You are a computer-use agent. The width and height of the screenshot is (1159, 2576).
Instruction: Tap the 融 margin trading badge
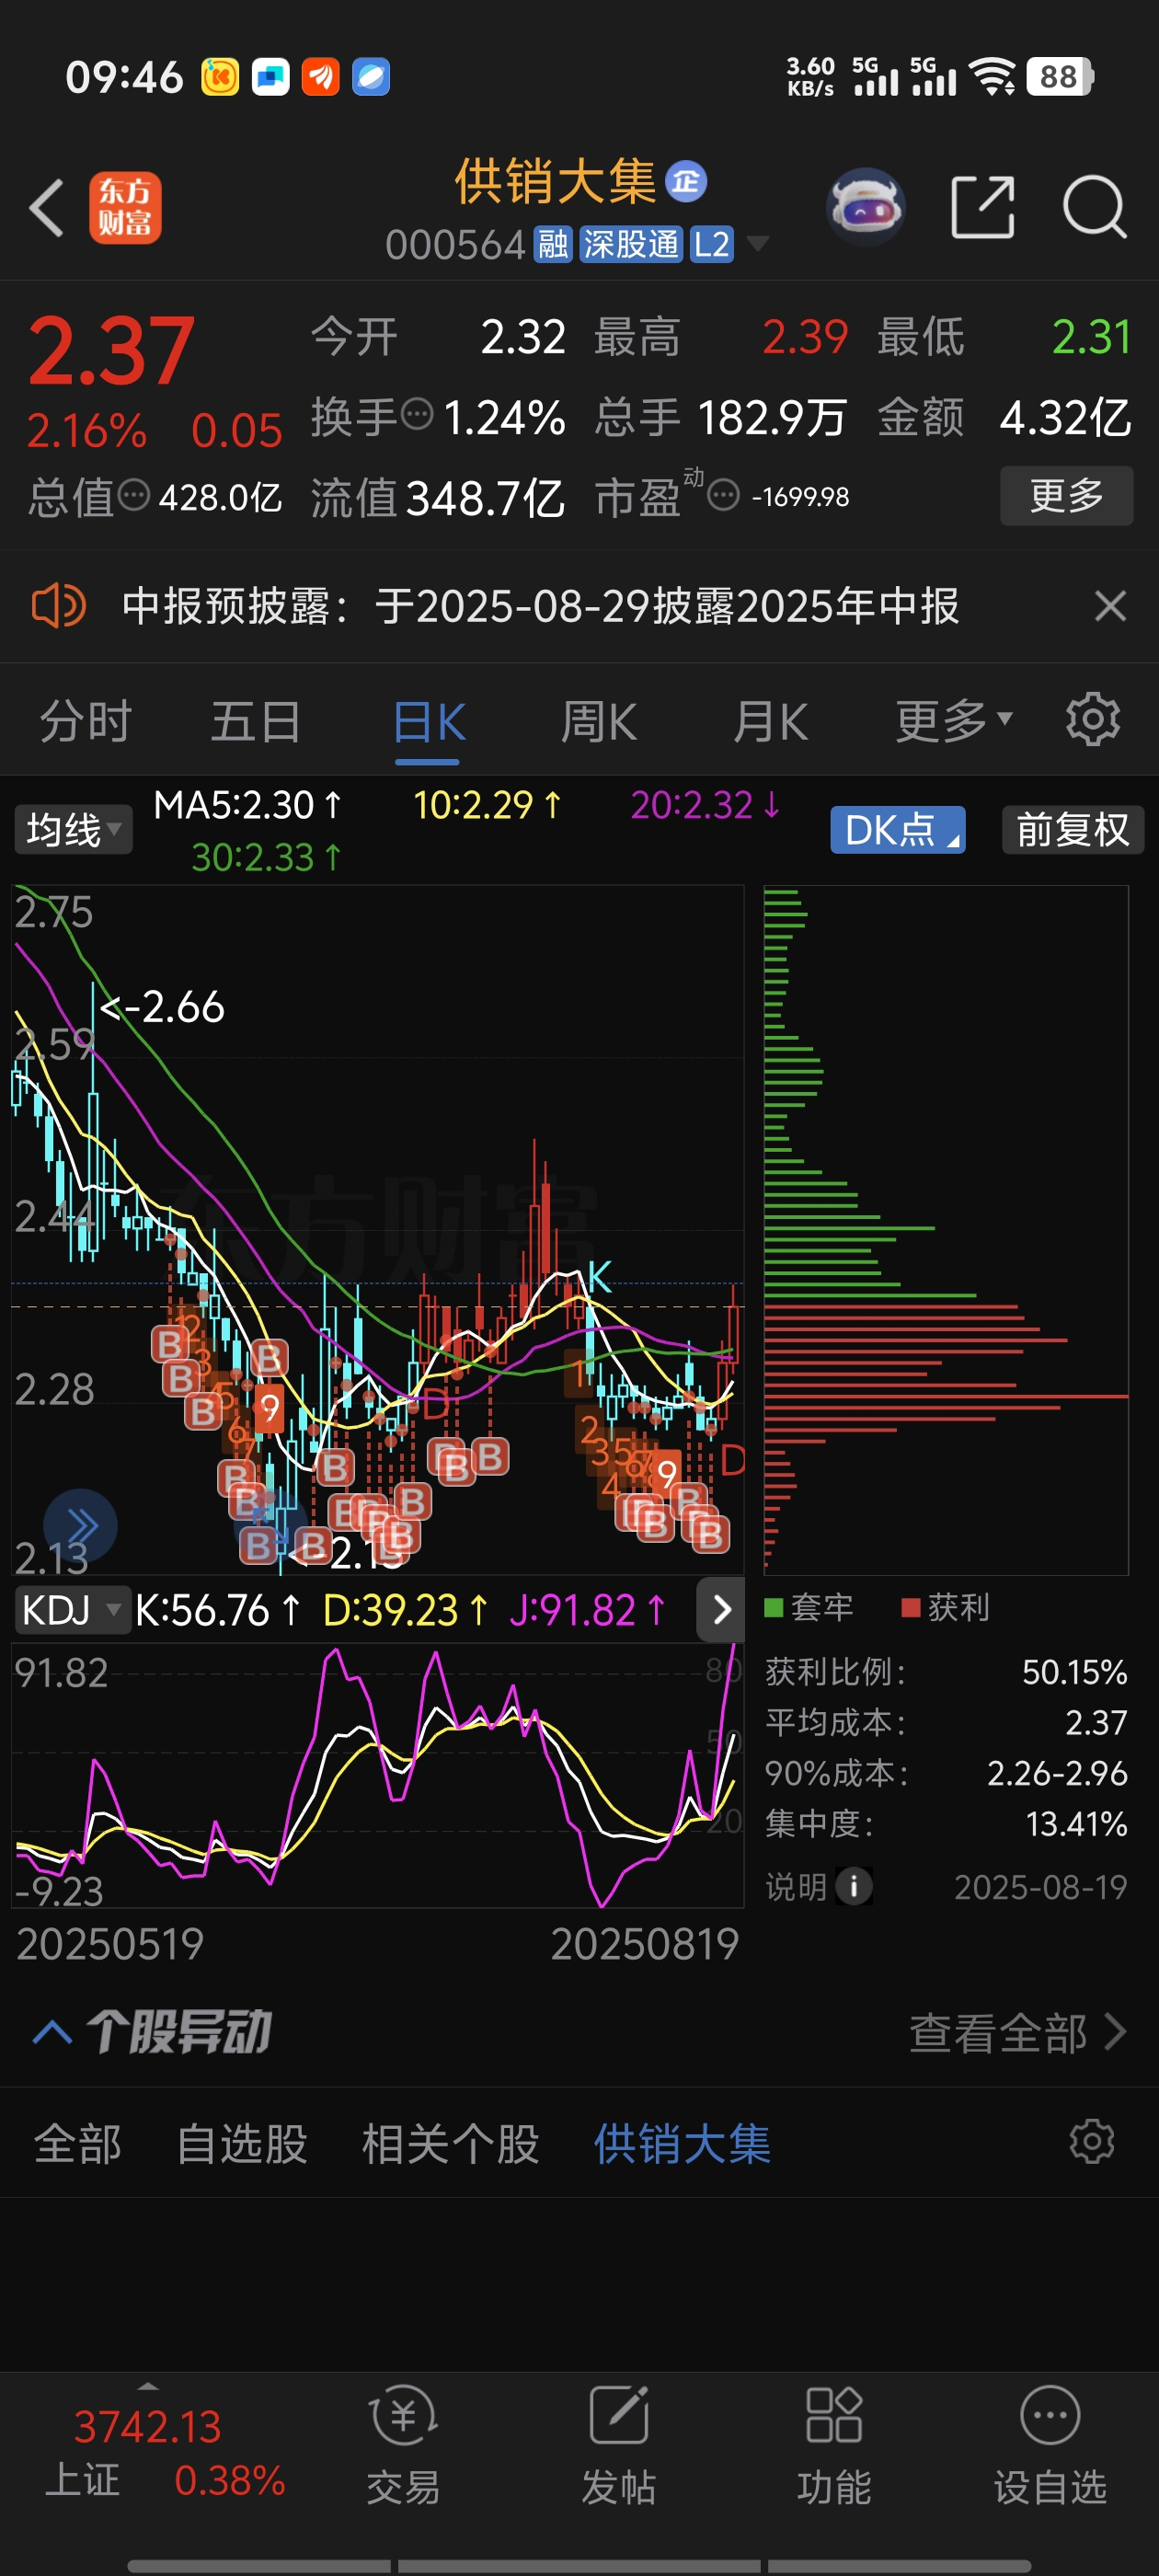(x=552, y=244)
